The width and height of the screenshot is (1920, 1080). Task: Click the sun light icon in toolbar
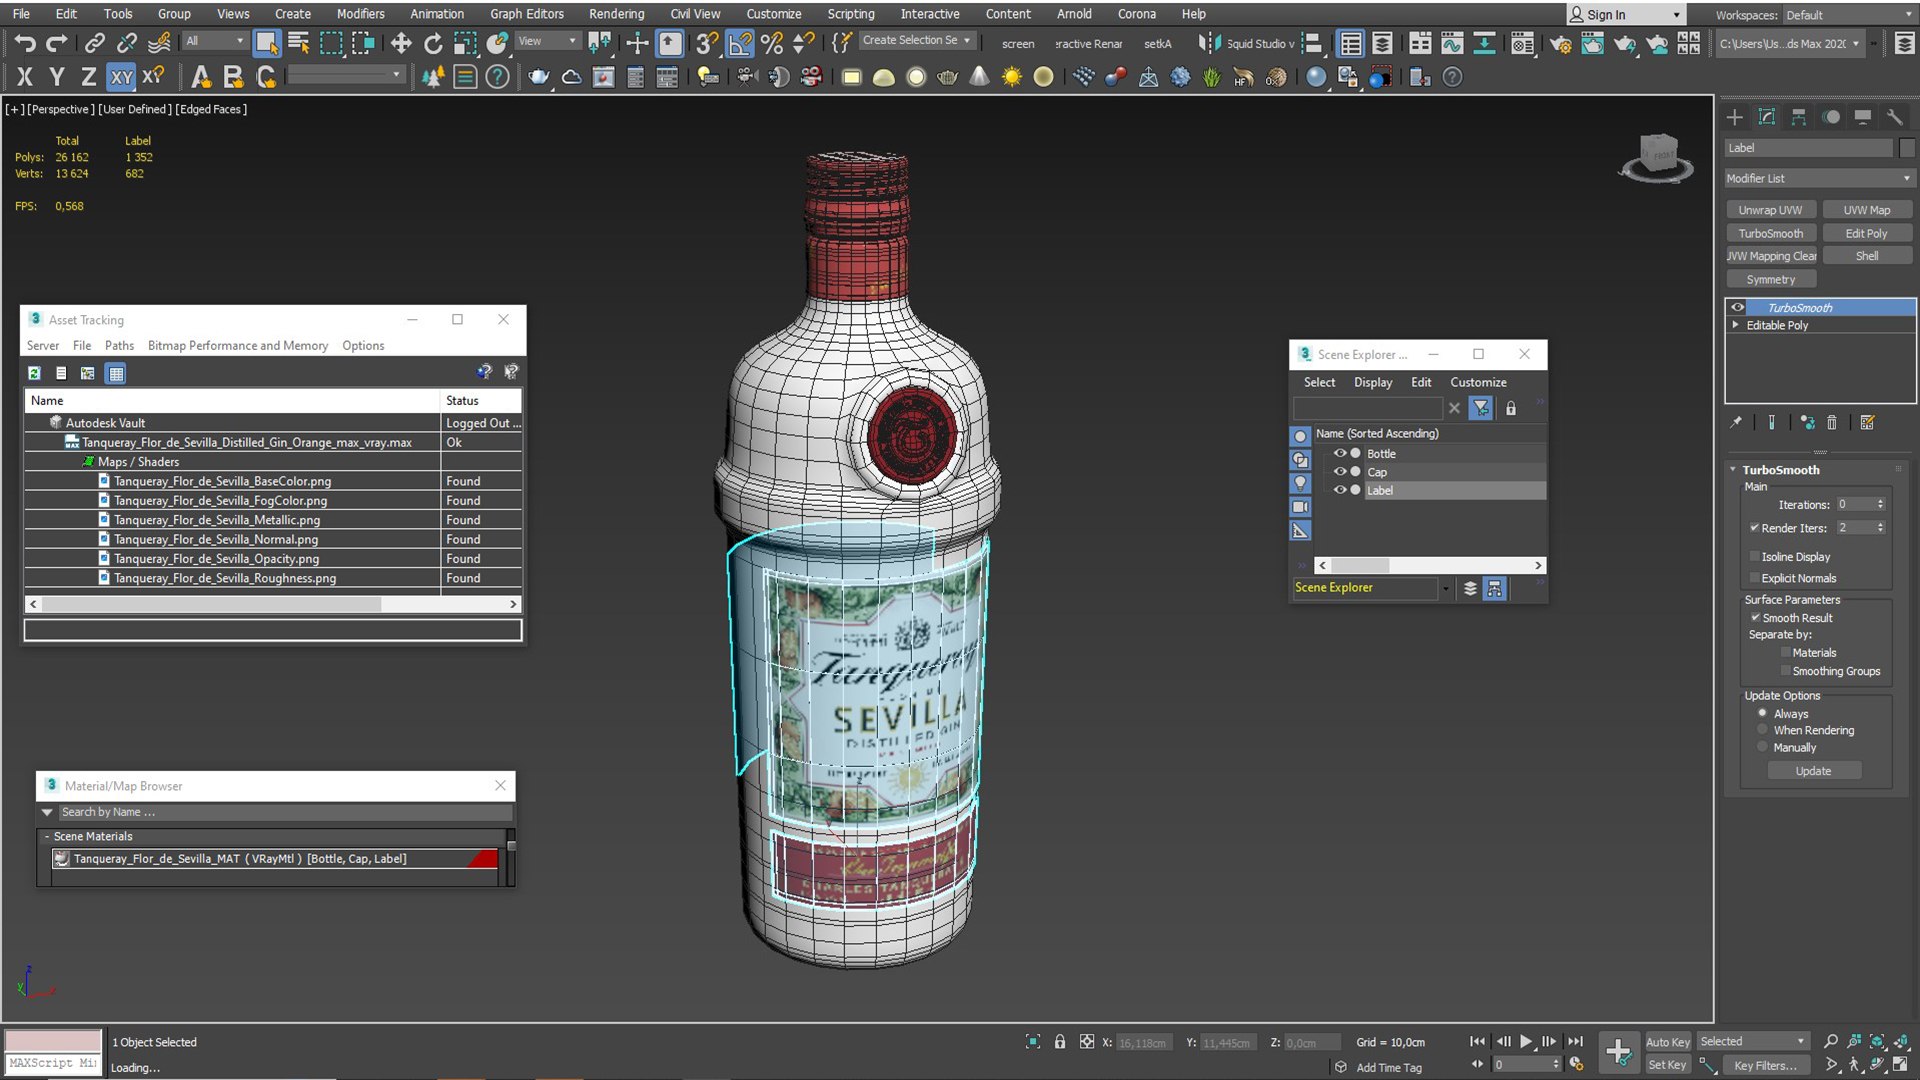(1012, 77)
